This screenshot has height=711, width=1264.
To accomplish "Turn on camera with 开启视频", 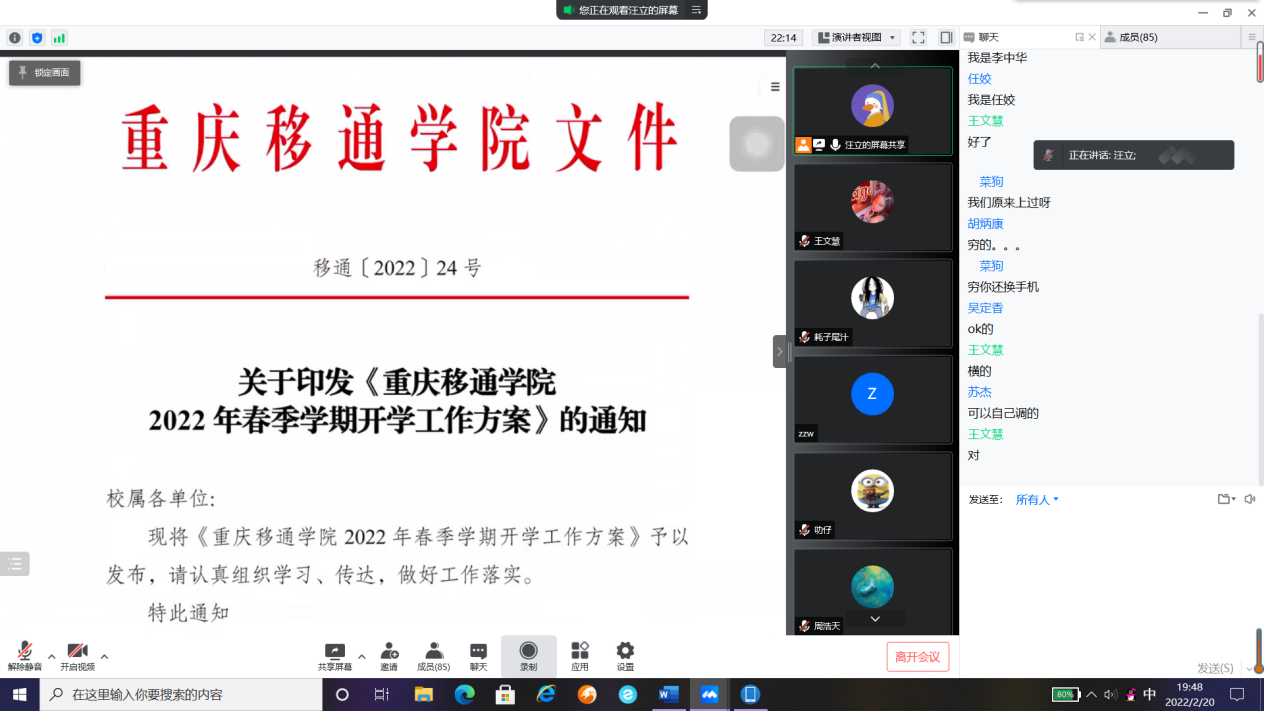I will [77, 656].
